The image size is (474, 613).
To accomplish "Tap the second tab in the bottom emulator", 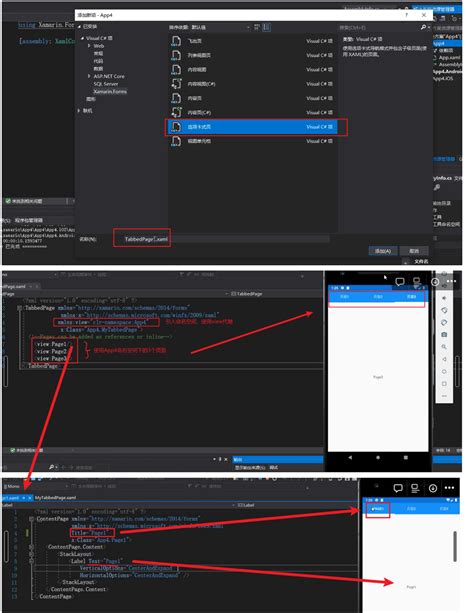I will [411, 509].
